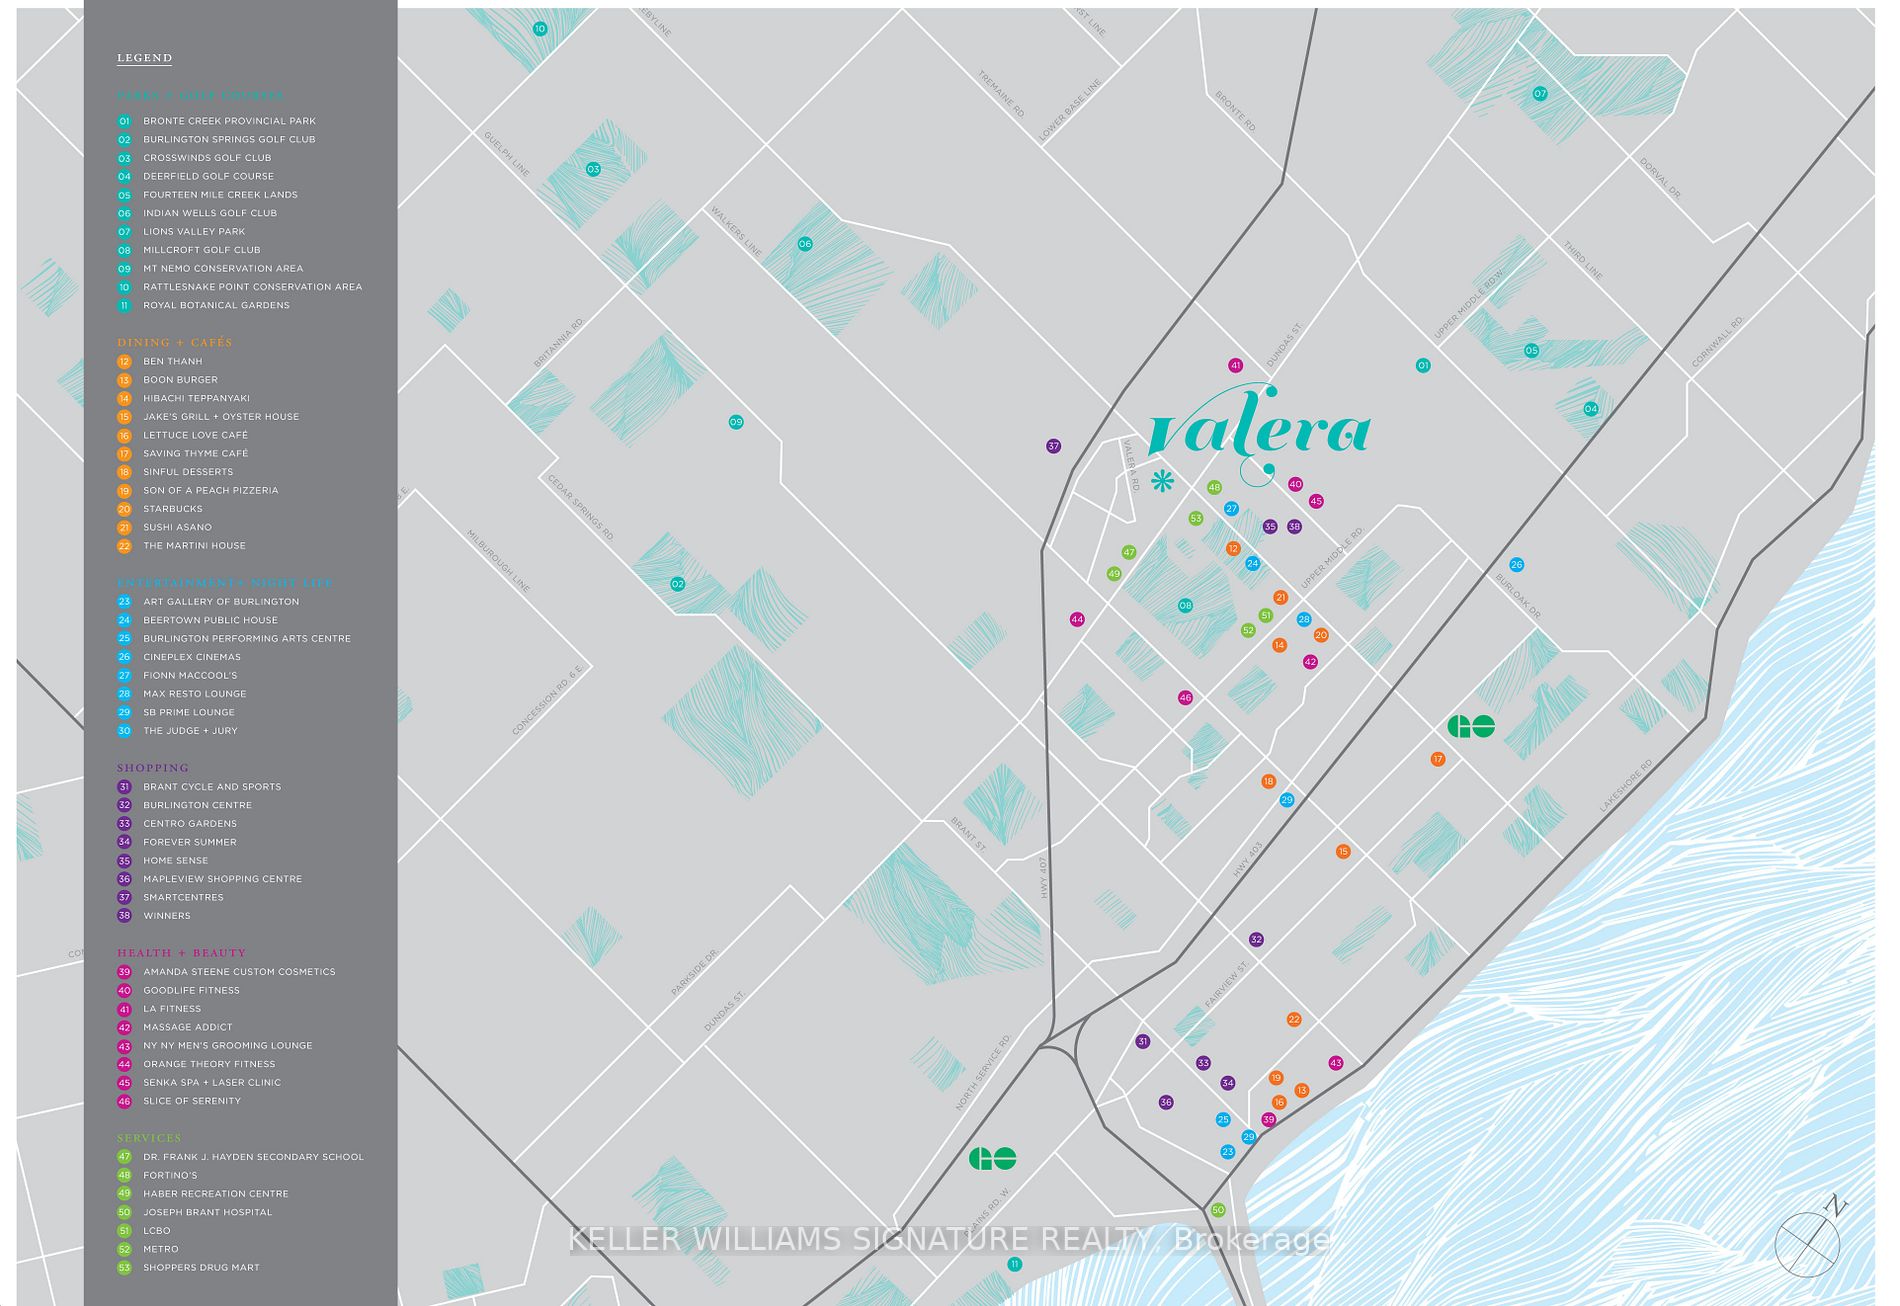Click the 'Lakeshore Rd.' road label

click(x=1626, y=786)
